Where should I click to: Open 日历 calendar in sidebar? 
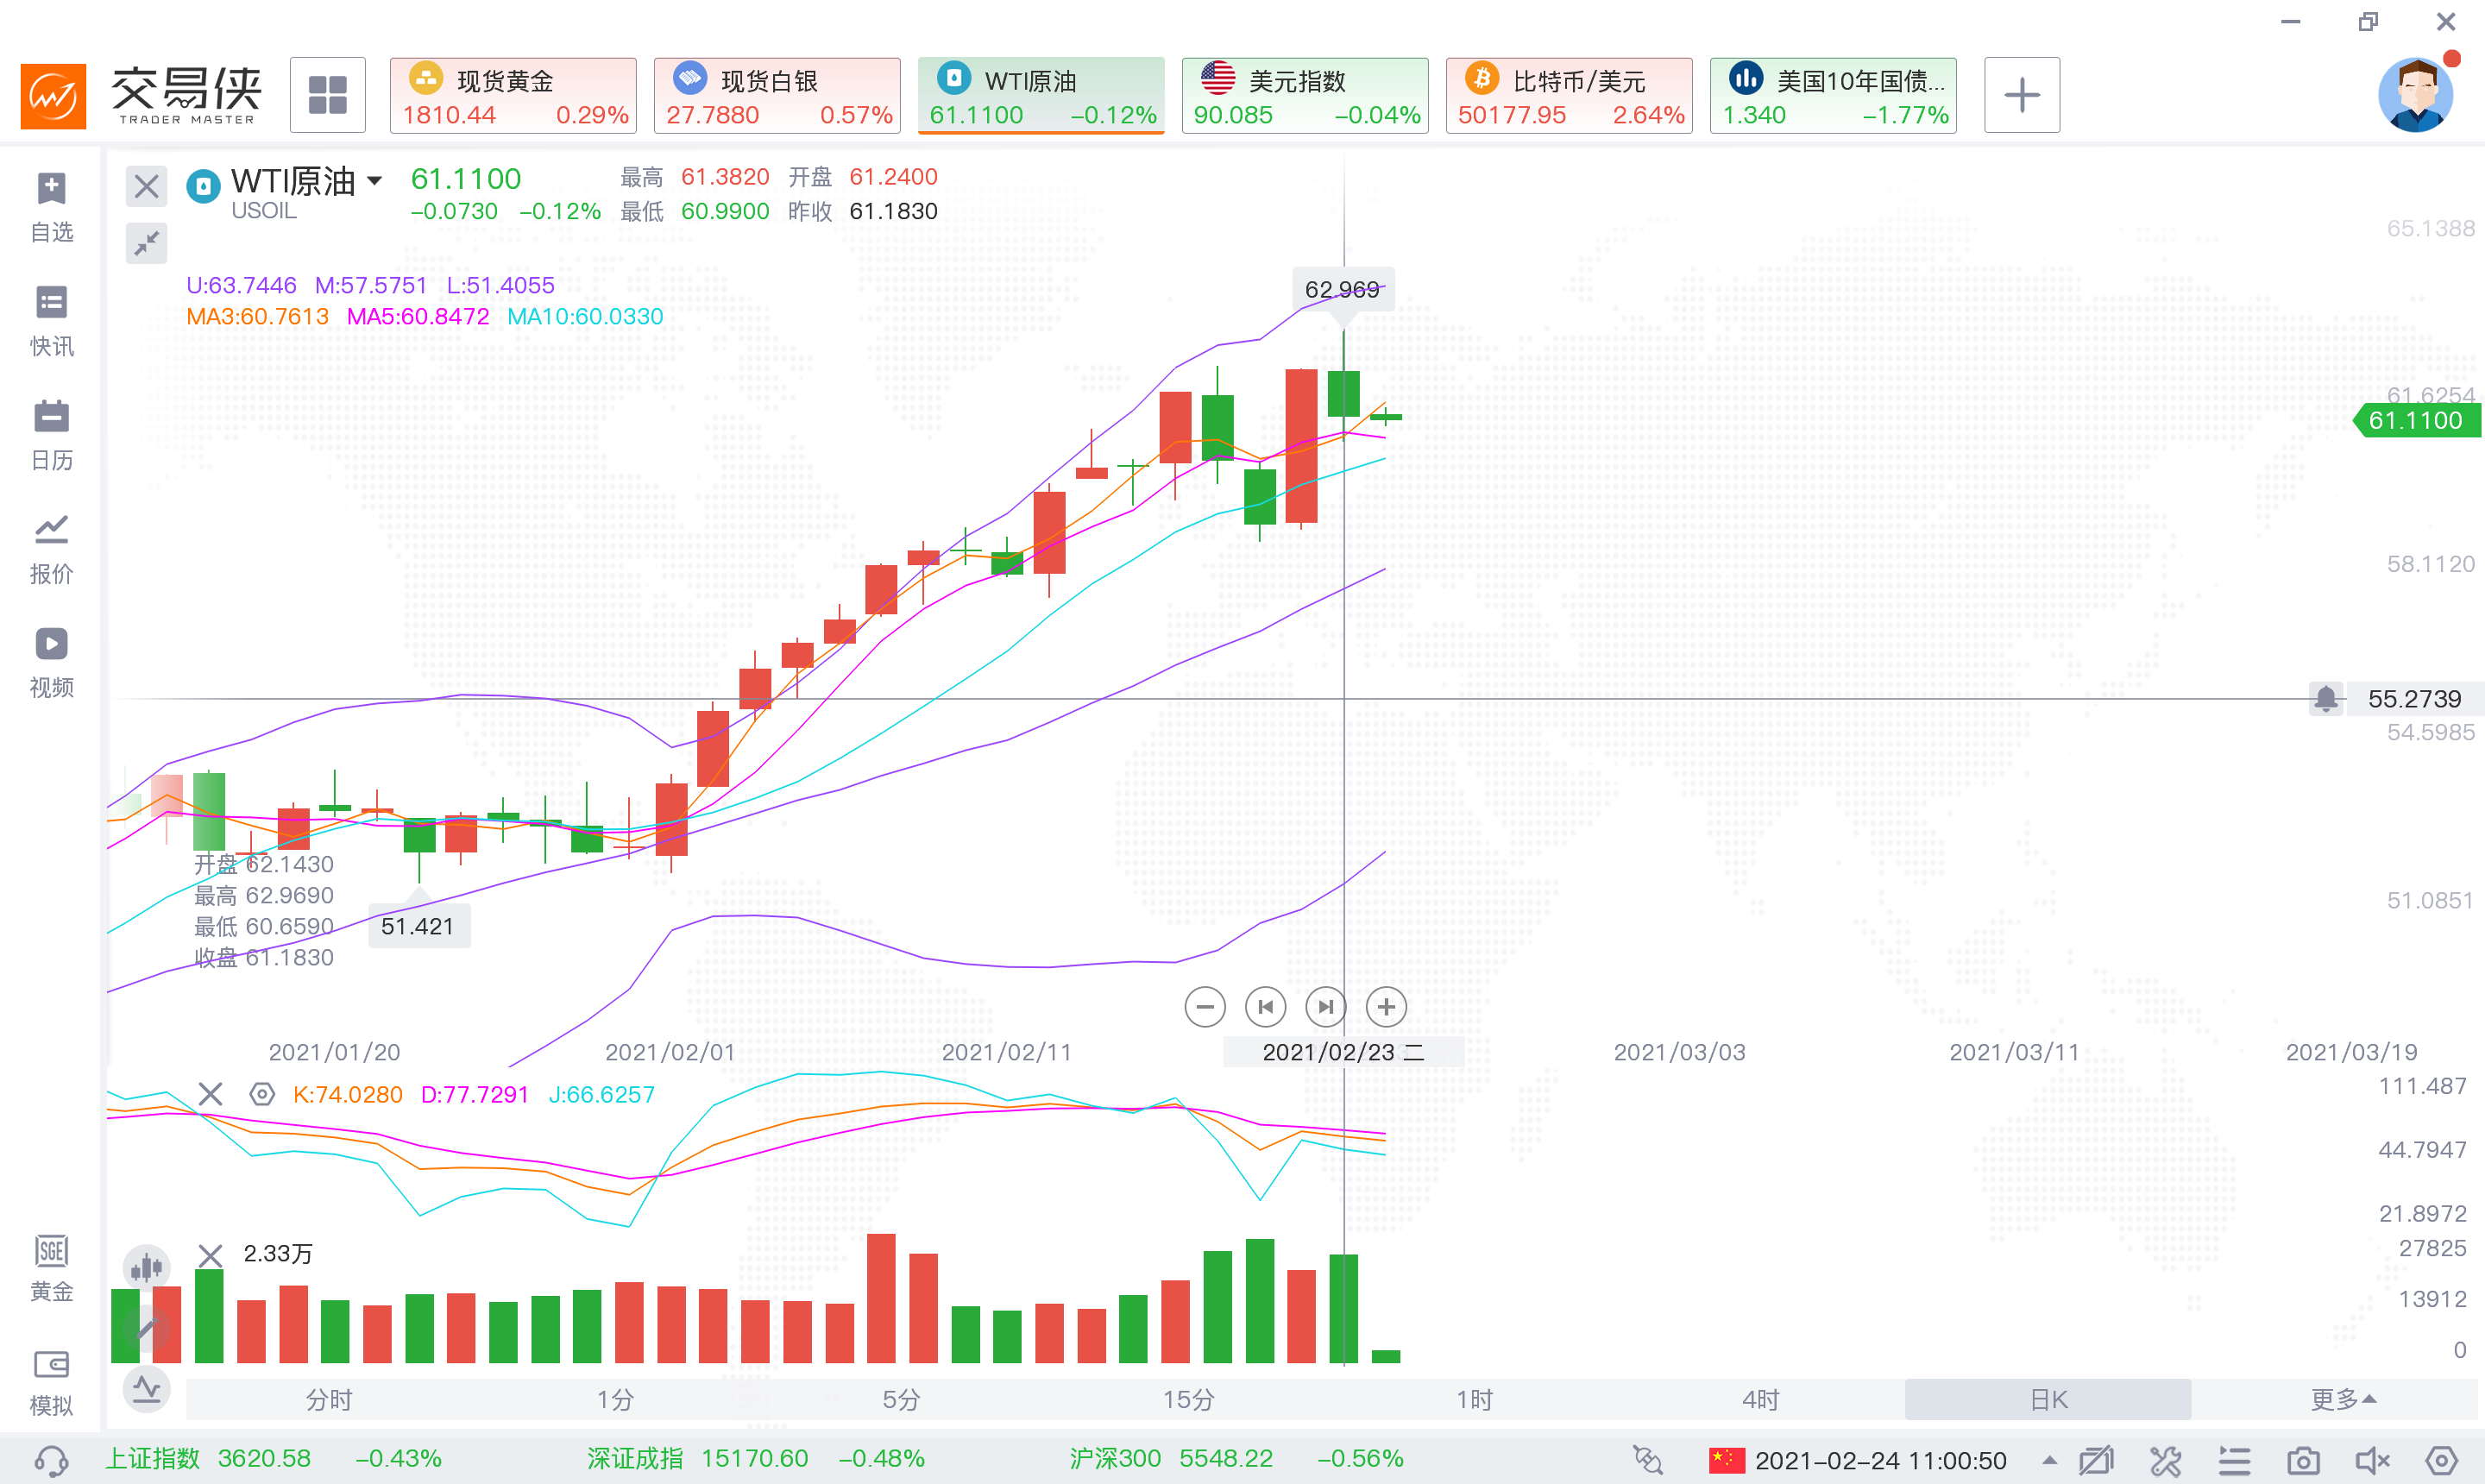click(51, 435)
